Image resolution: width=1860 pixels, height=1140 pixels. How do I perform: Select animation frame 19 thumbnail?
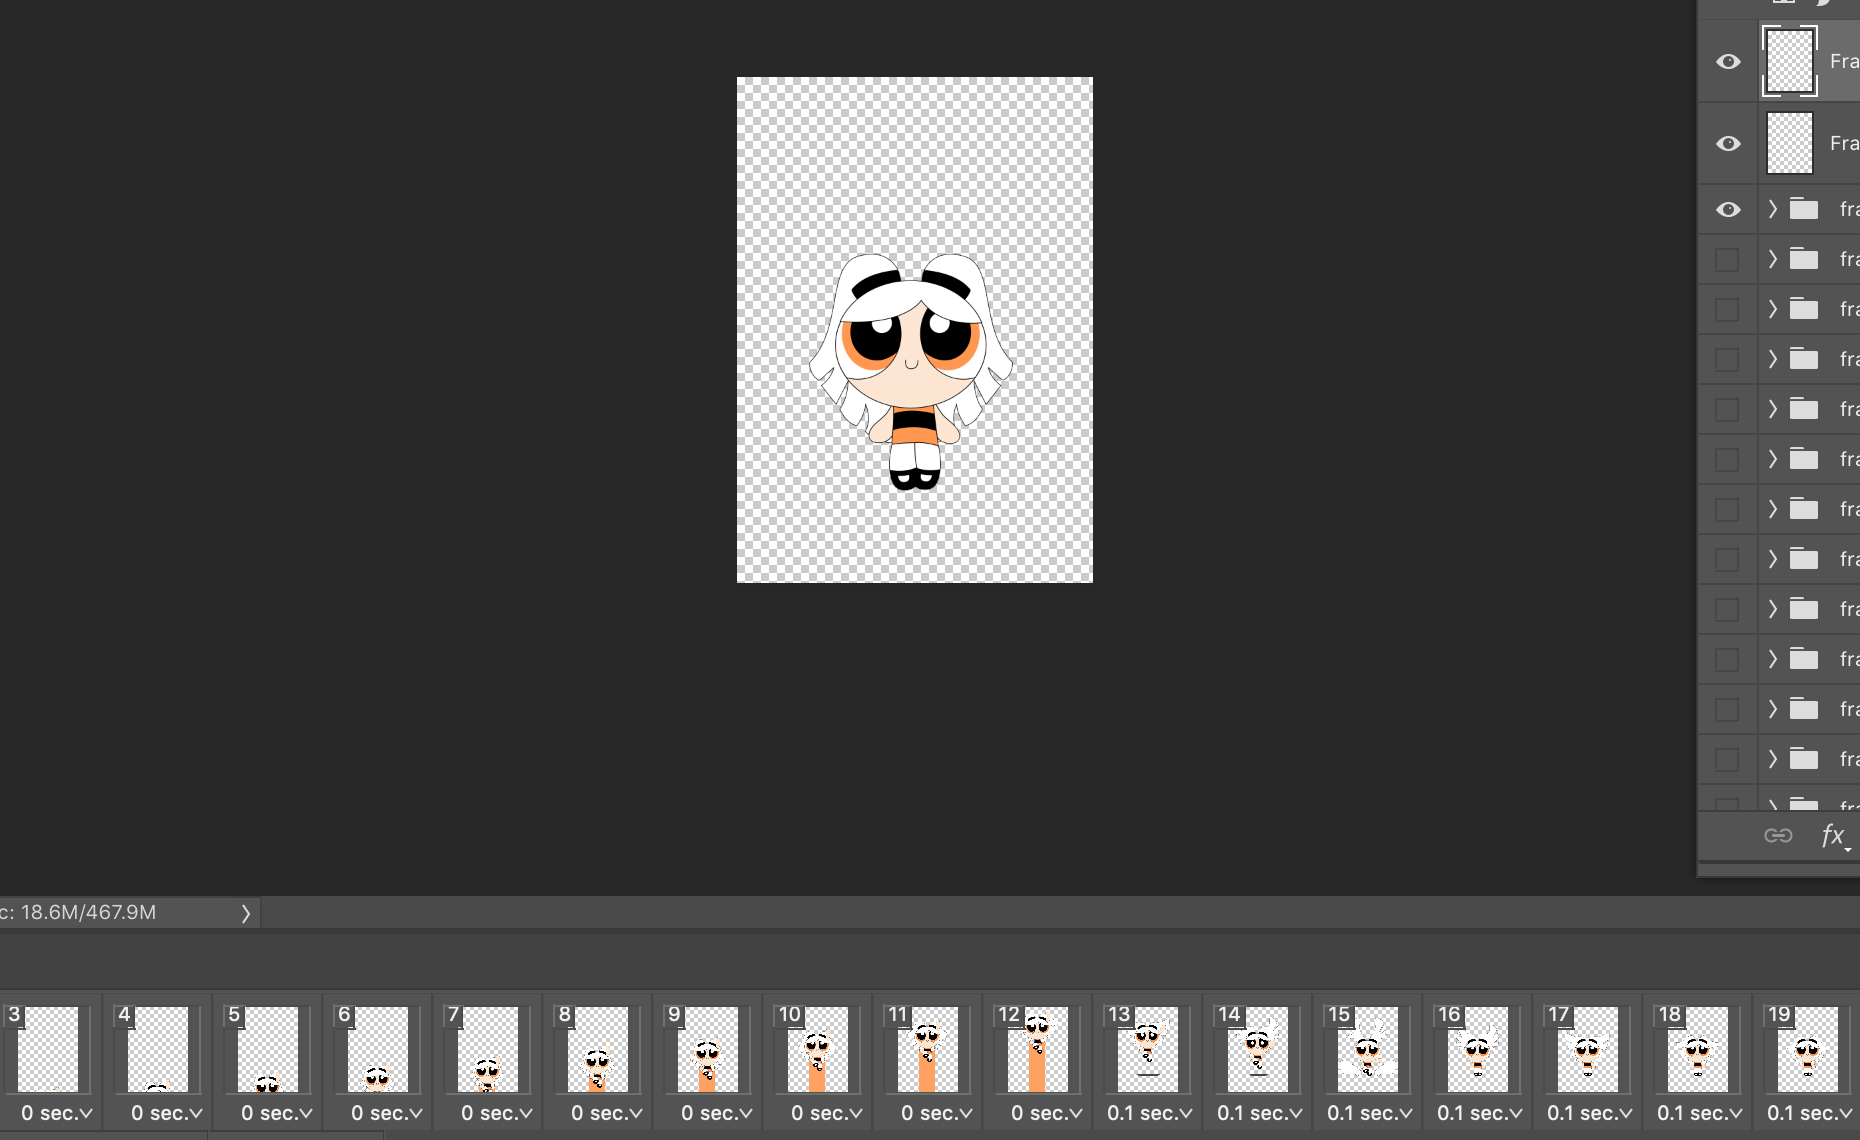point(1808,1049)
